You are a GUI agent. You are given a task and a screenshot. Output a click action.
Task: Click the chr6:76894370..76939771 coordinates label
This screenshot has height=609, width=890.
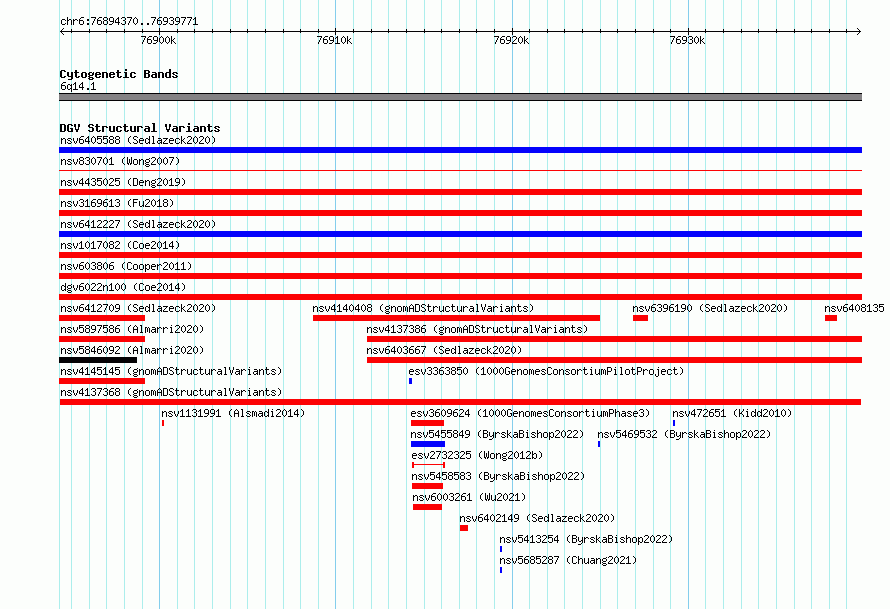coord(129,22)
